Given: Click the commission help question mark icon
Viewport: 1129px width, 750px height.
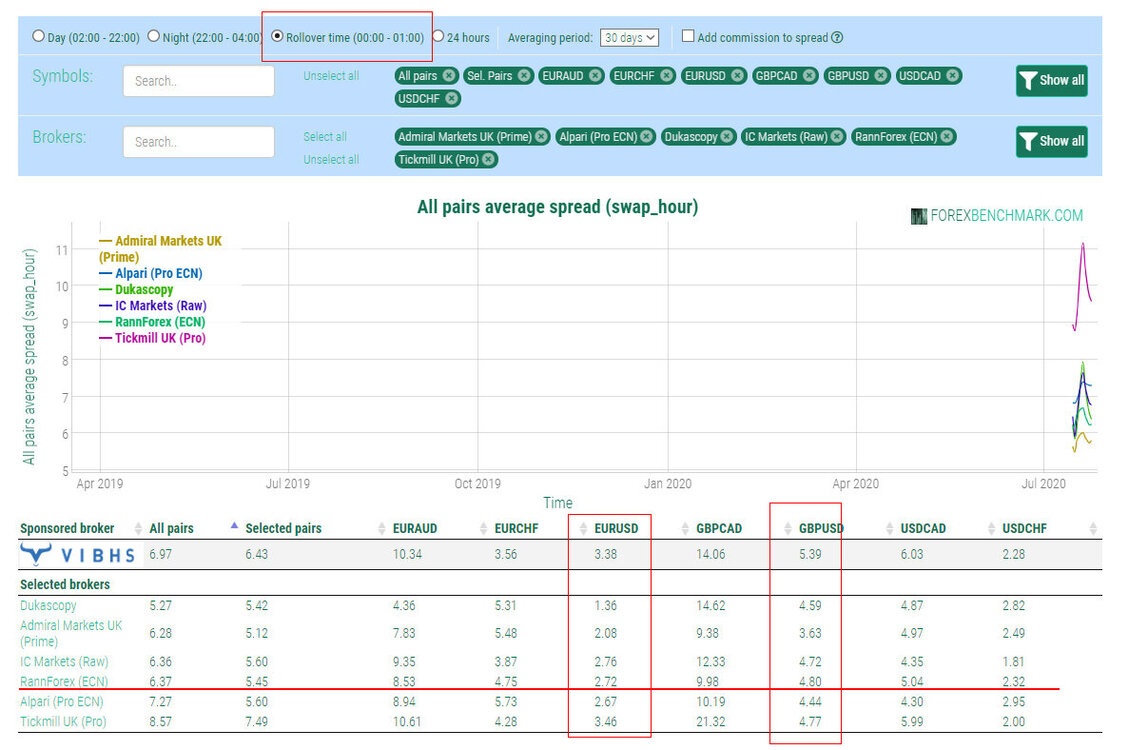Looking at the screenshot, I should [837, 37].
